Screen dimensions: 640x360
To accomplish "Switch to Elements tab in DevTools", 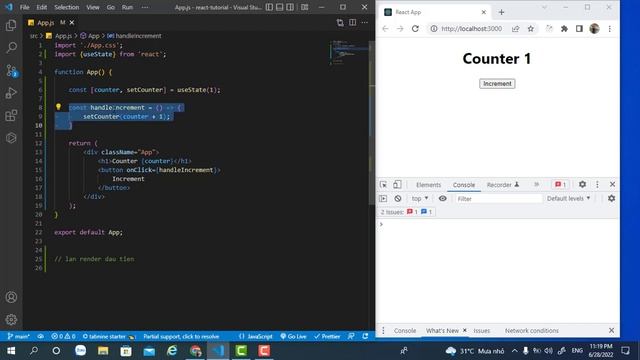I will pos(429,184).
